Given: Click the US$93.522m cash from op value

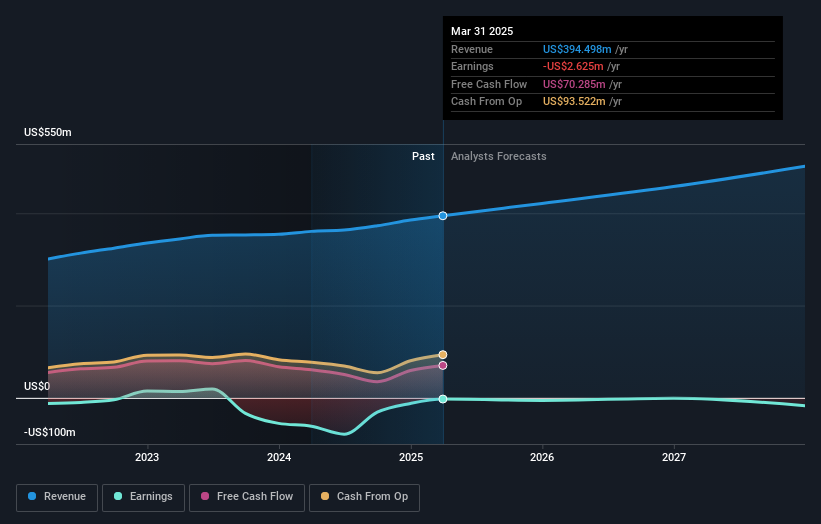Looking at the screenshot, I should tap(574, 102).
